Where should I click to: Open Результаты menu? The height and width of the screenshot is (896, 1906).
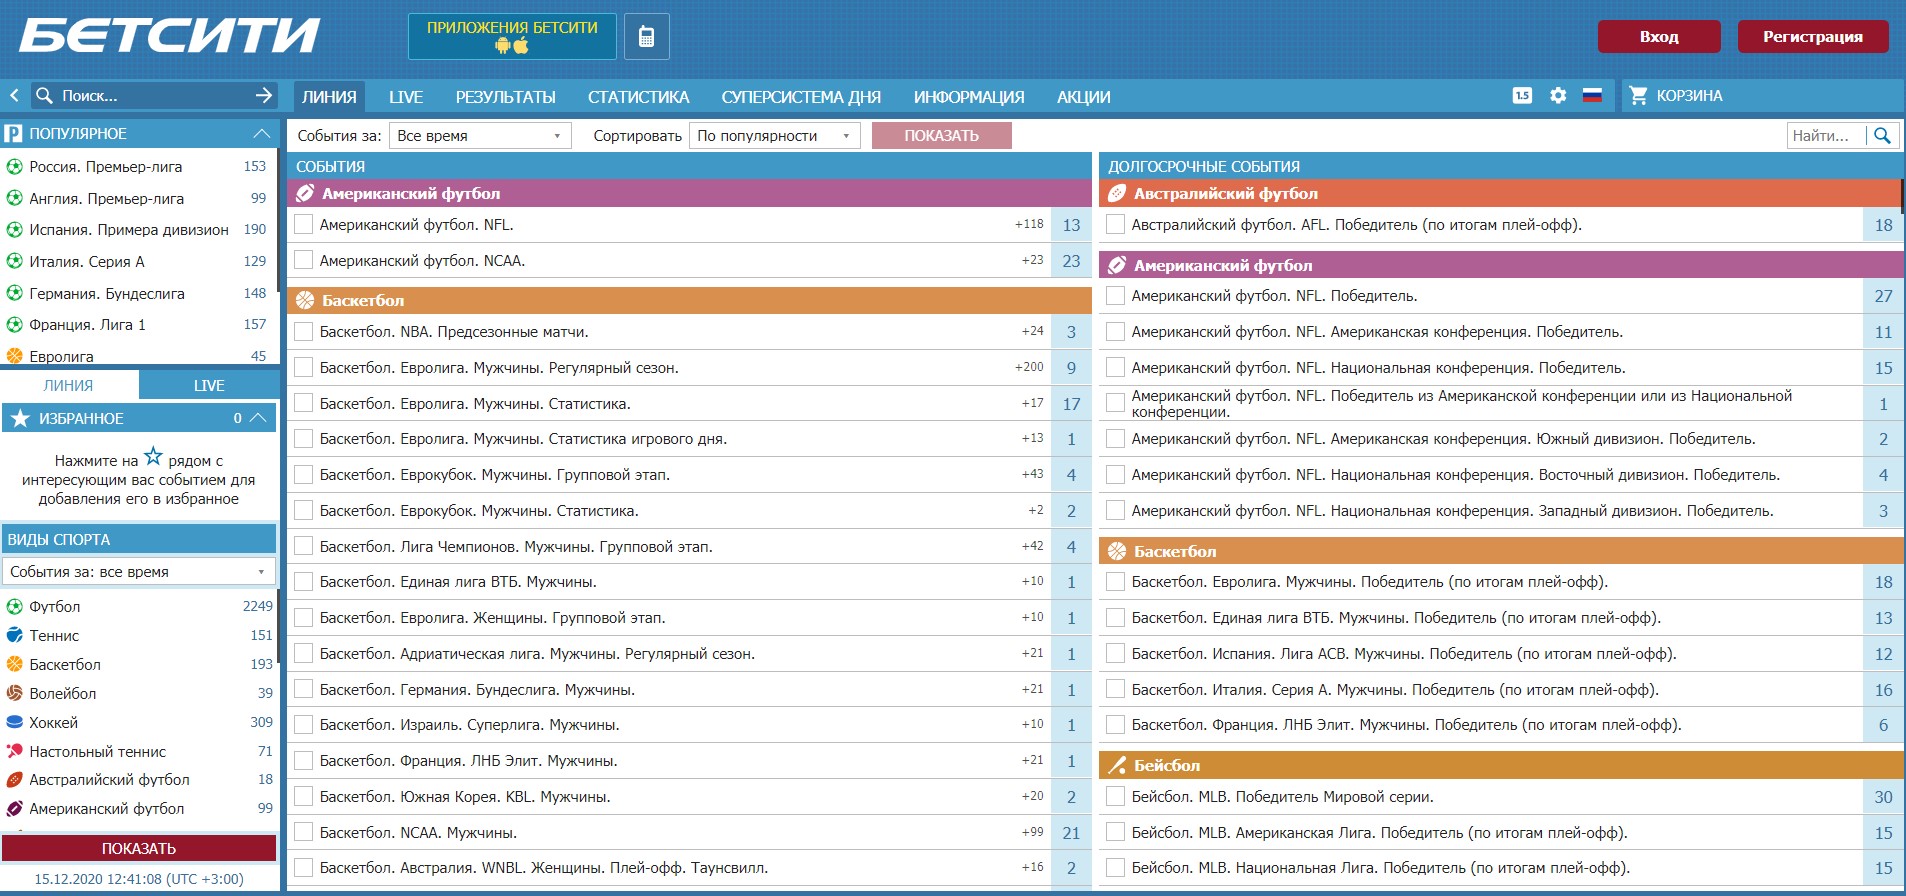coord(506,96)
